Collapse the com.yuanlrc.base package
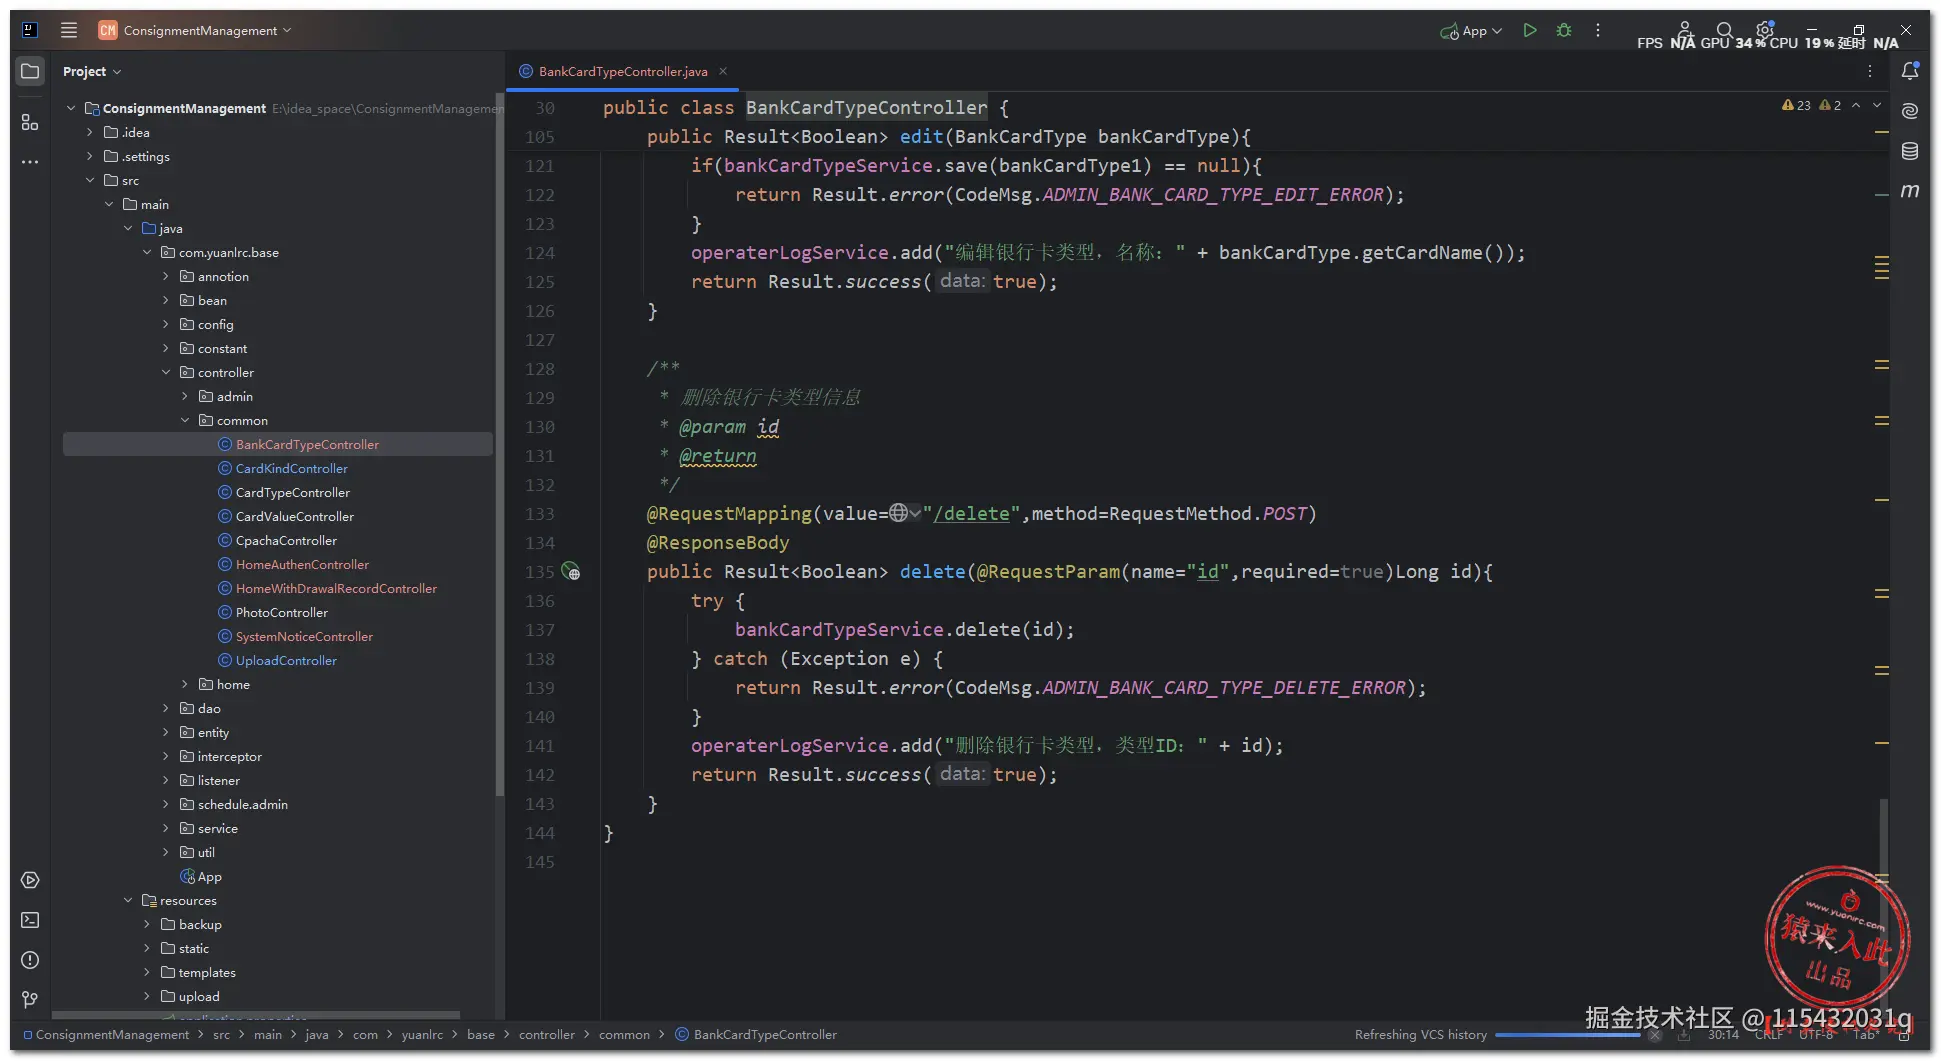 tap(147, 252)
